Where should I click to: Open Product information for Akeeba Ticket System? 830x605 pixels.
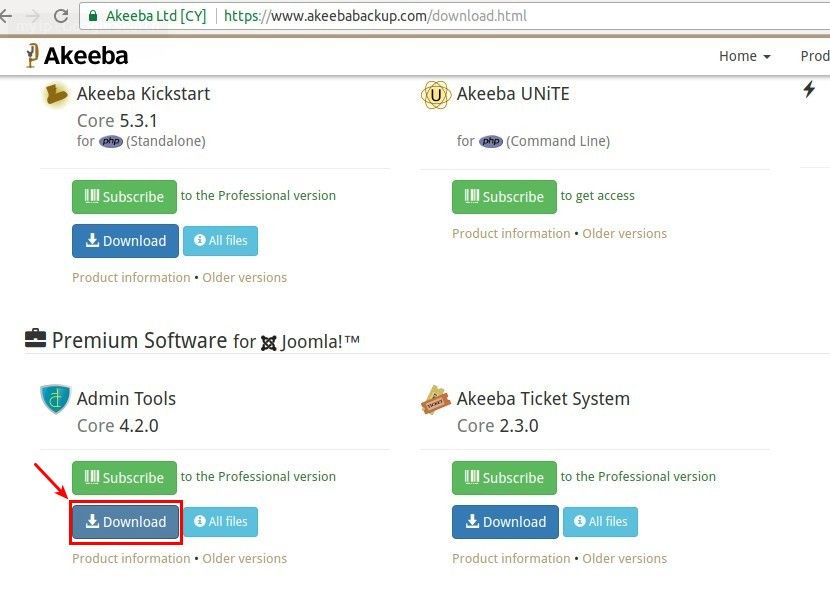[x=511, y=558]
